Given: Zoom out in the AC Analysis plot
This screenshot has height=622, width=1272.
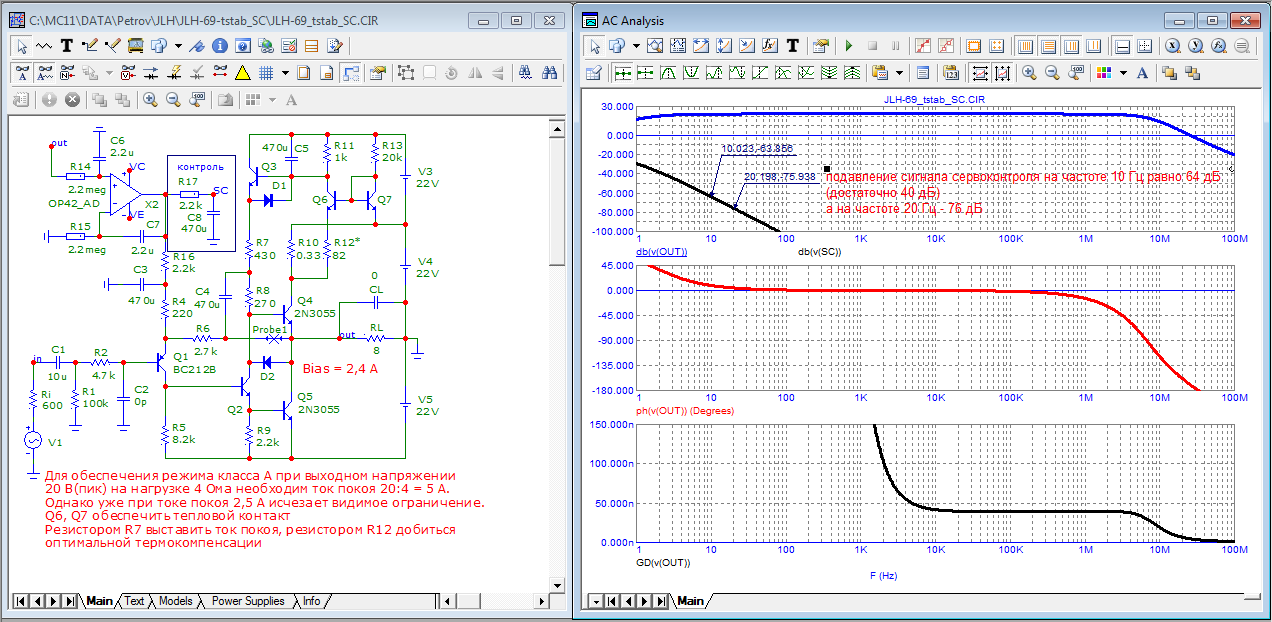Looking at the screenshot, I should pos(1051,72).
